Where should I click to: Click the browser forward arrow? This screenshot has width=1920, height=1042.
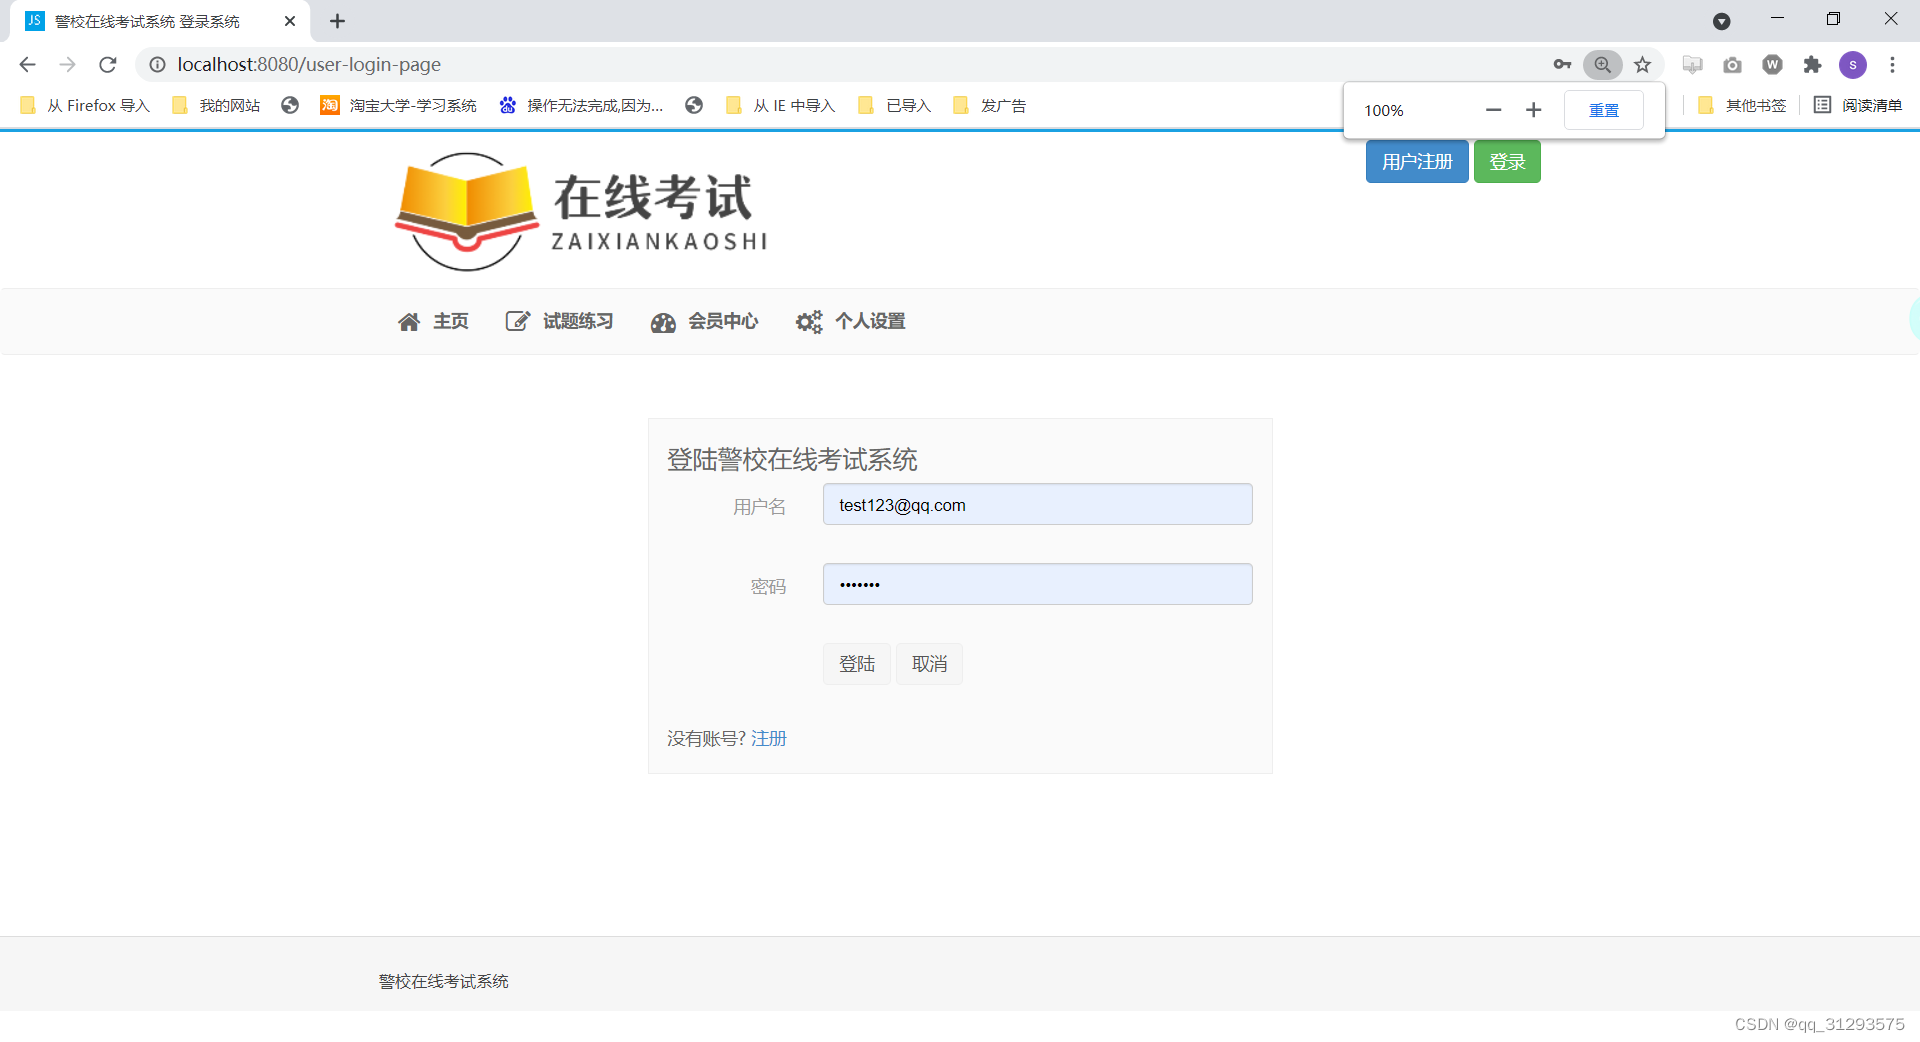pos(67,65)
